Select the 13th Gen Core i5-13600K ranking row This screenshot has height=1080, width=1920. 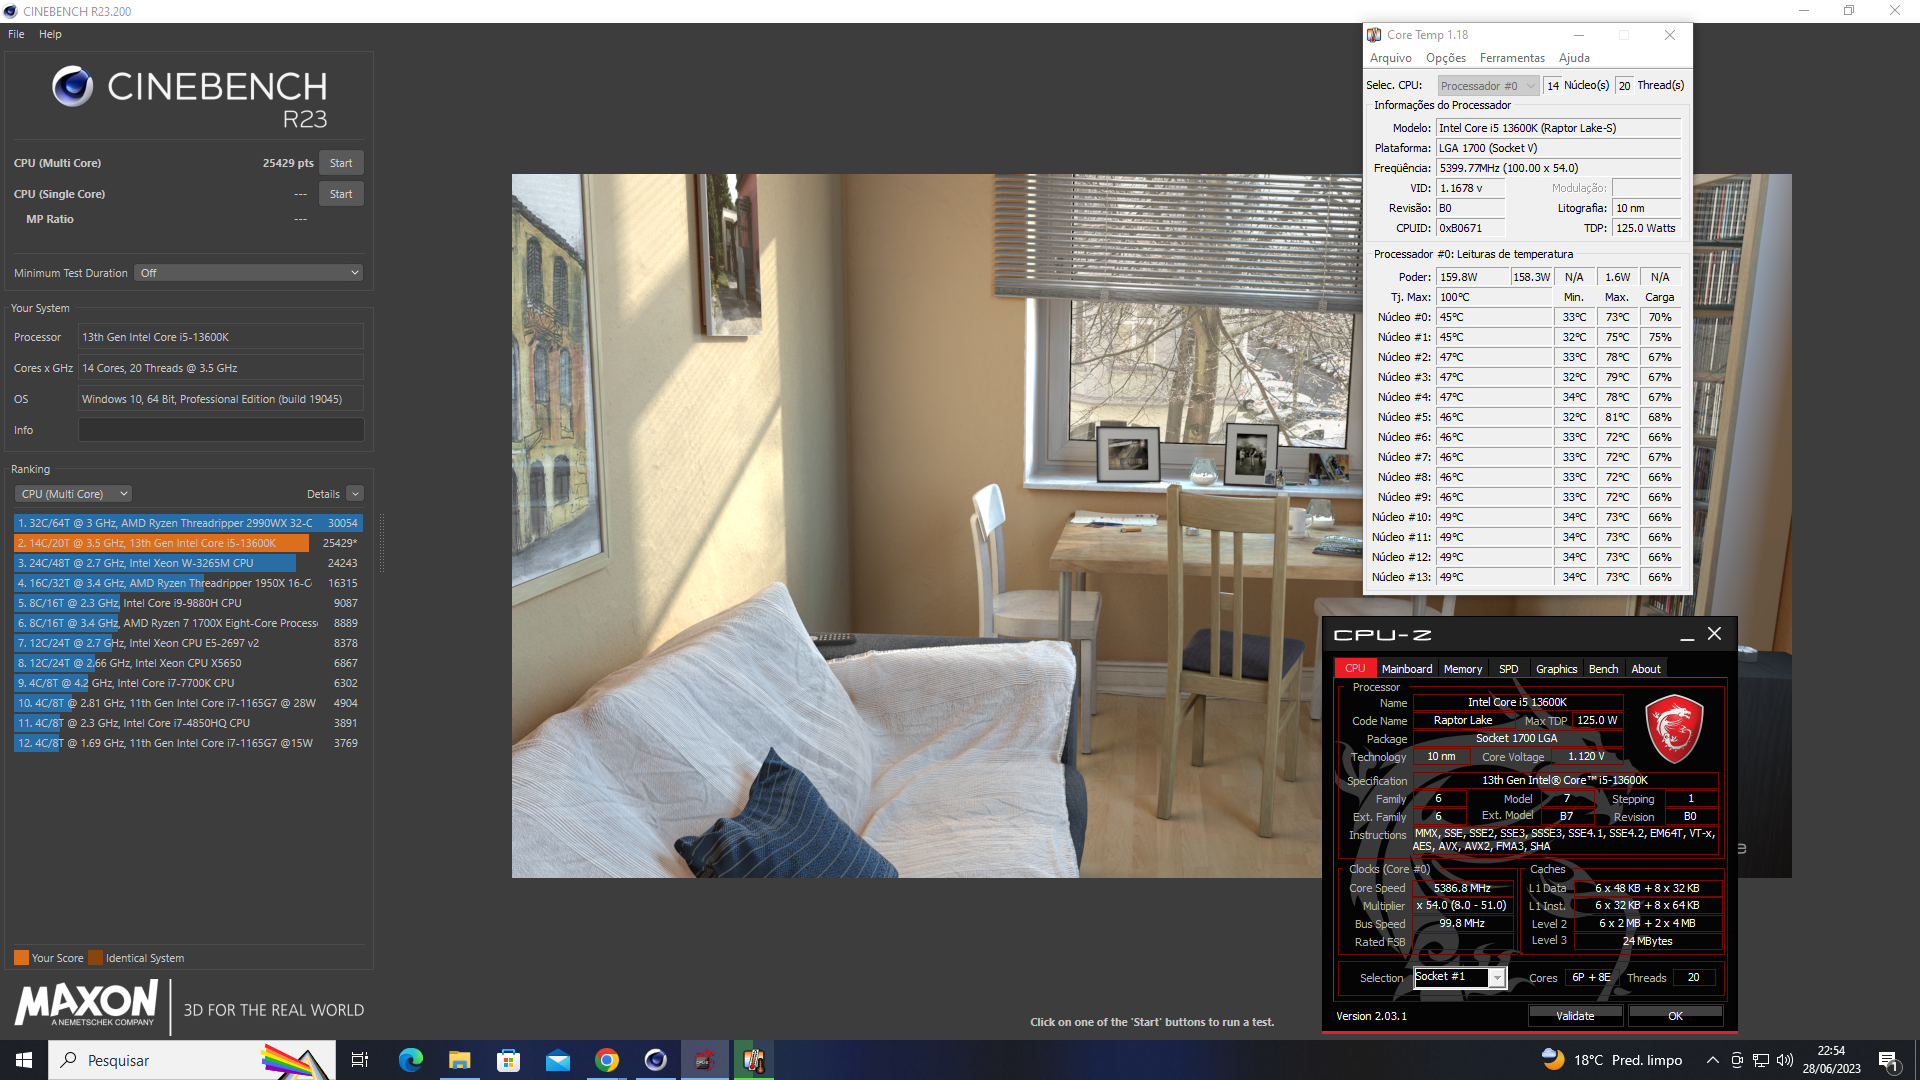[188, 543]
